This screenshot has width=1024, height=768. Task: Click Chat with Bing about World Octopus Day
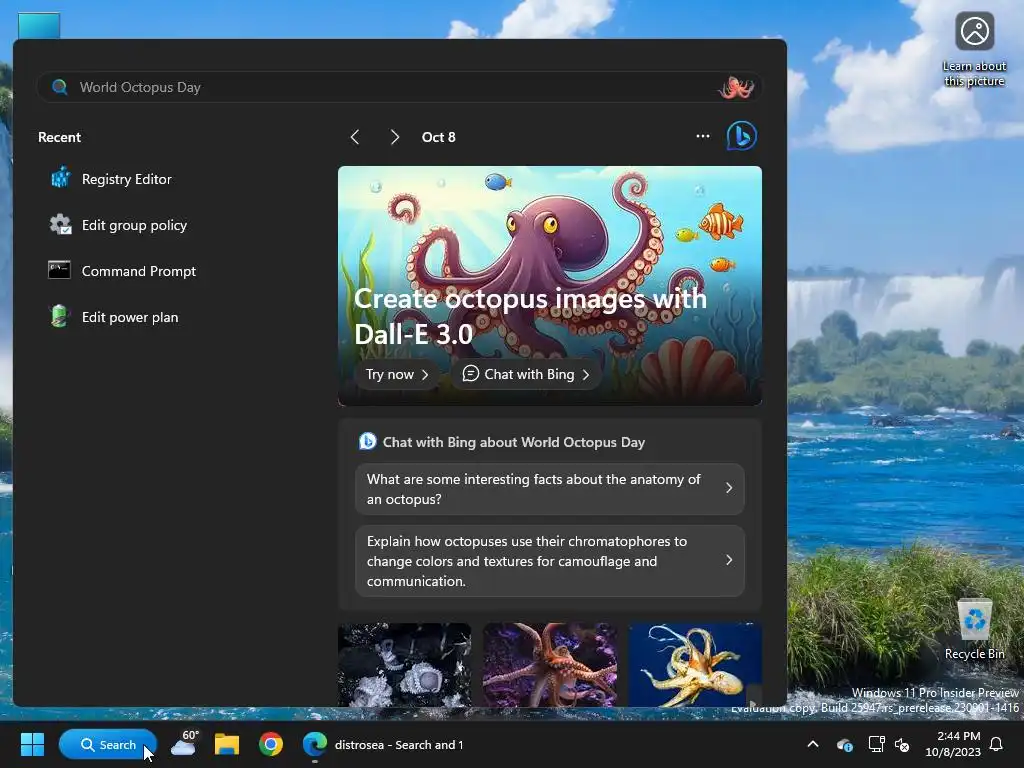tap(502, 442)
